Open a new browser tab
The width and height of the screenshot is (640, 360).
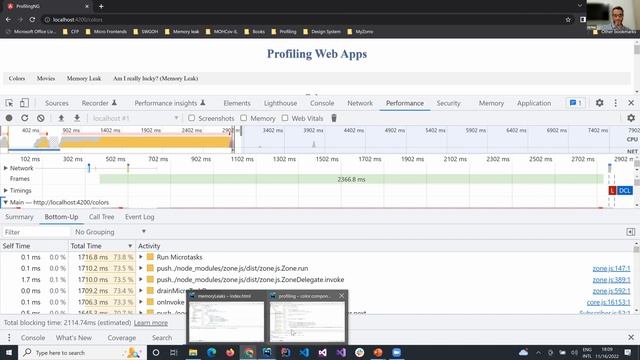pyautogui.click(x=101, y=7)
